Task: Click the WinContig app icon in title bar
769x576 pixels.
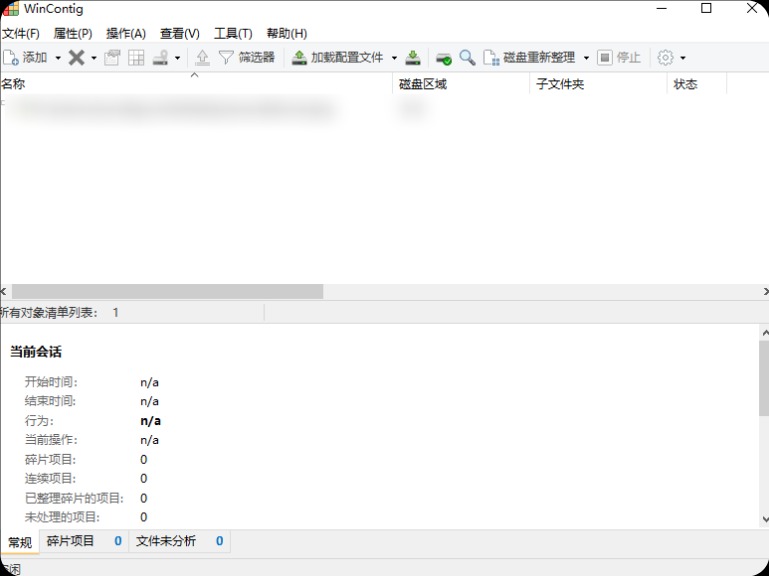Action: [11, 8]
